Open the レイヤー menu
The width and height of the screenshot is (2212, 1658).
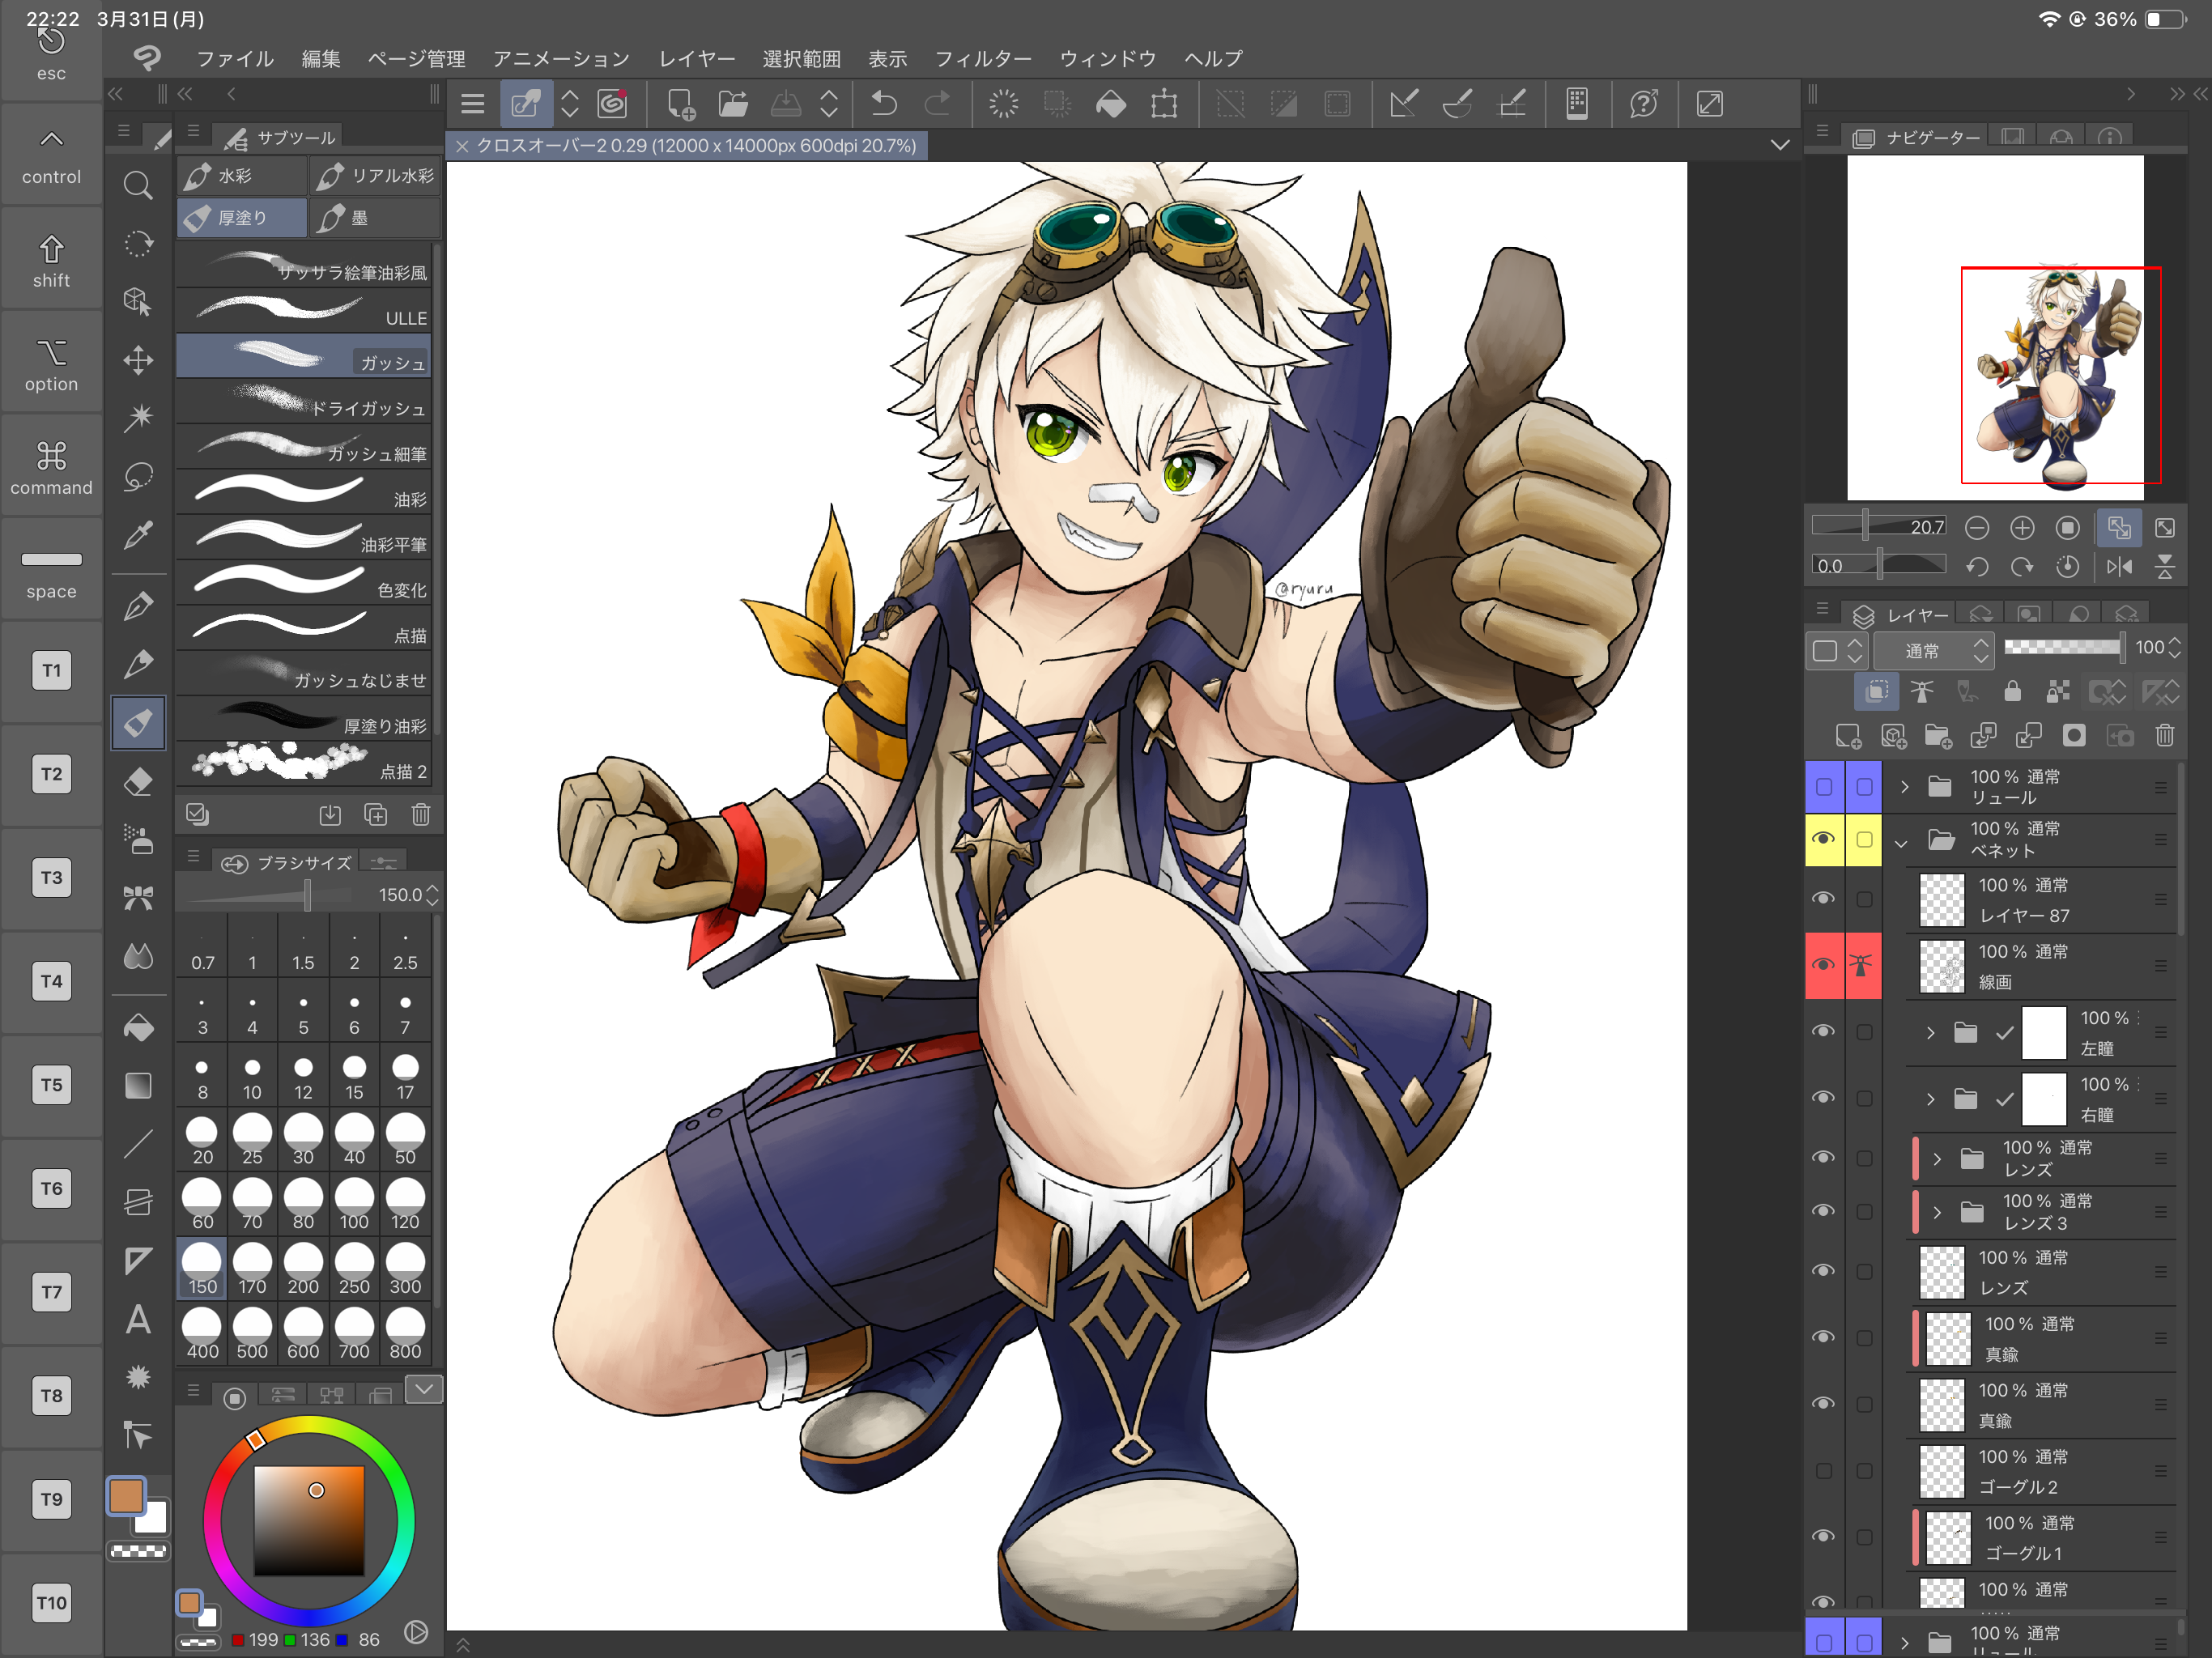(x=696, y=59)
